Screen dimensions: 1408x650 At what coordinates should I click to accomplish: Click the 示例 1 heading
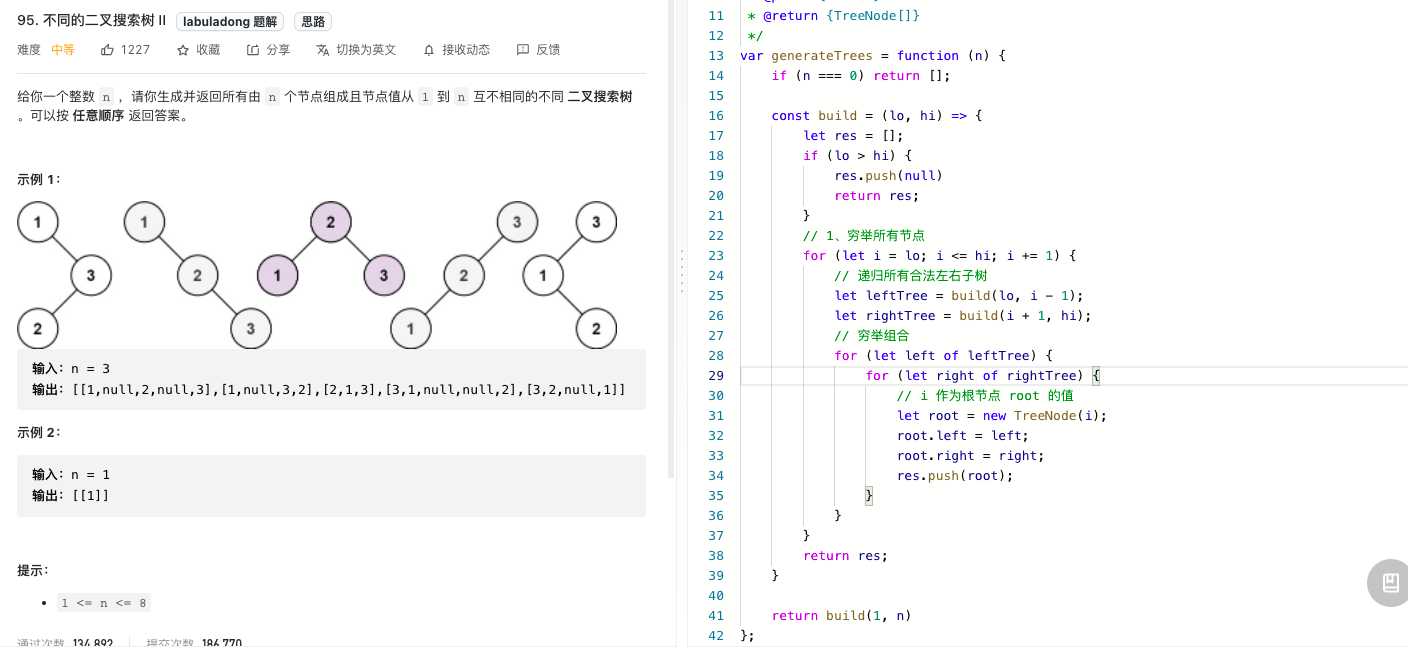39,179
